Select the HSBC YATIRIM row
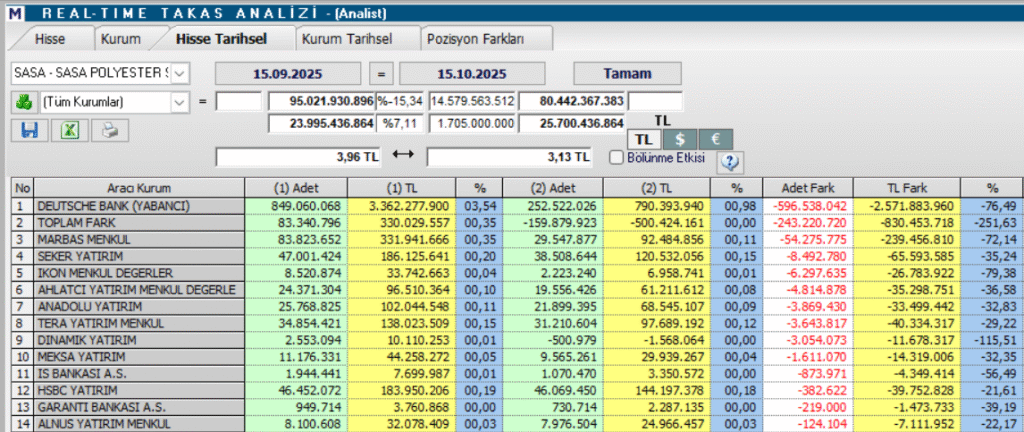This screenshot has height=432, width=1024. [517, 390]
